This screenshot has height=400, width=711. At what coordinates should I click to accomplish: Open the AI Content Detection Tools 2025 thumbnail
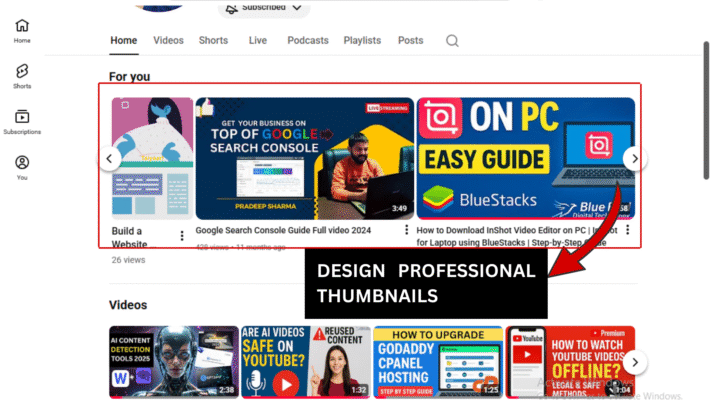click(174, 362)
